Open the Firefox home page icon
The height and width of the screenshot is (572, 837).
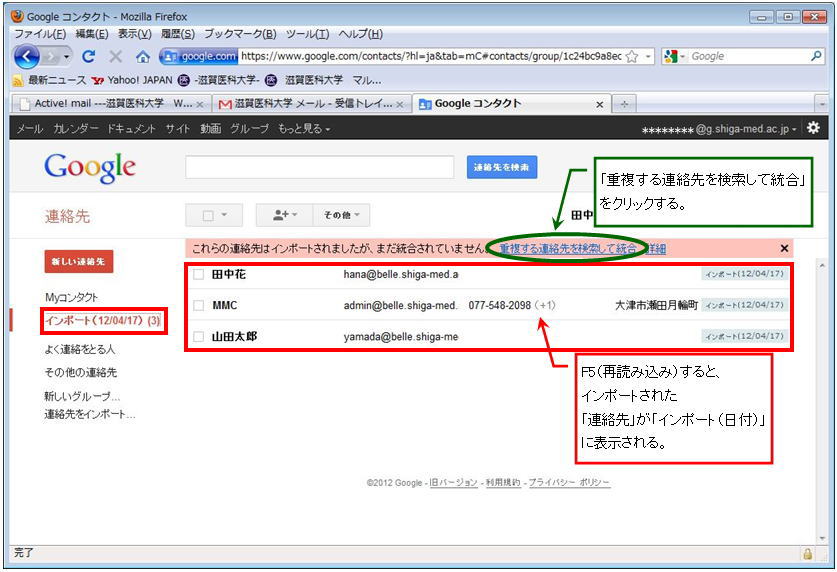pos(143,57)
